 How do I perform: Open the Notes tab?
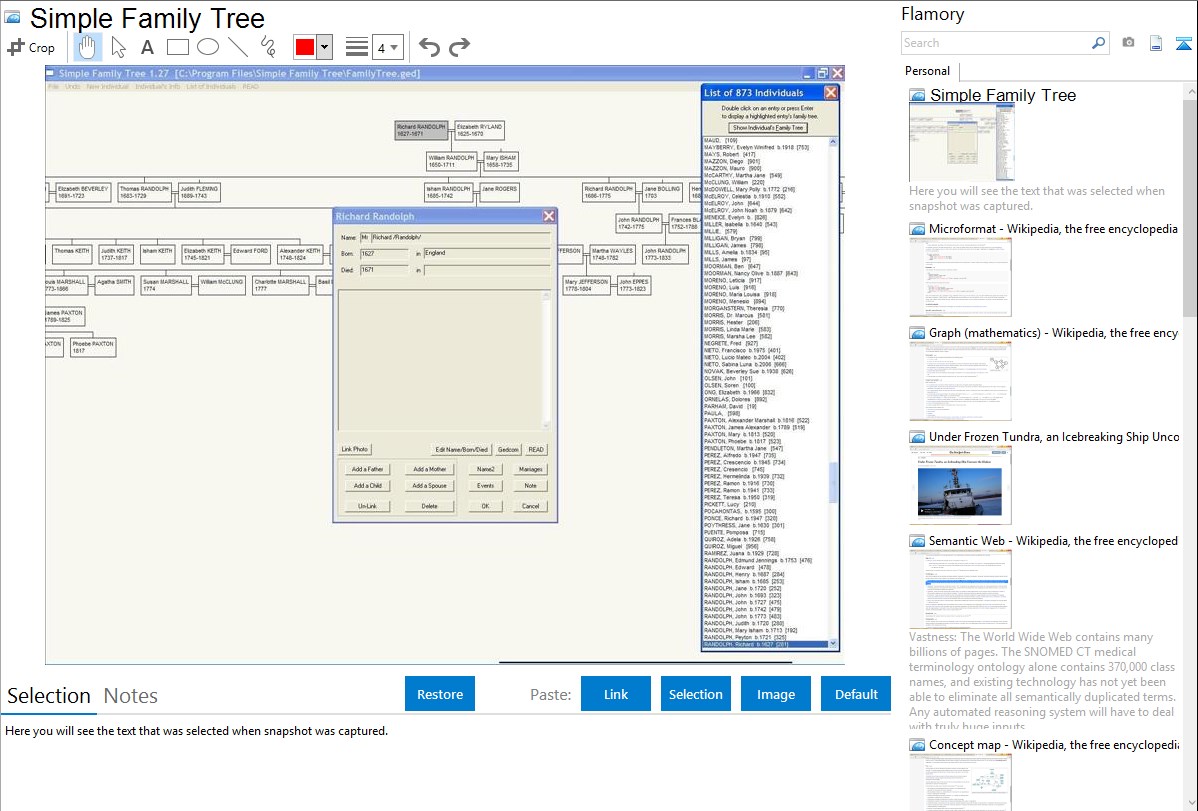131,696
